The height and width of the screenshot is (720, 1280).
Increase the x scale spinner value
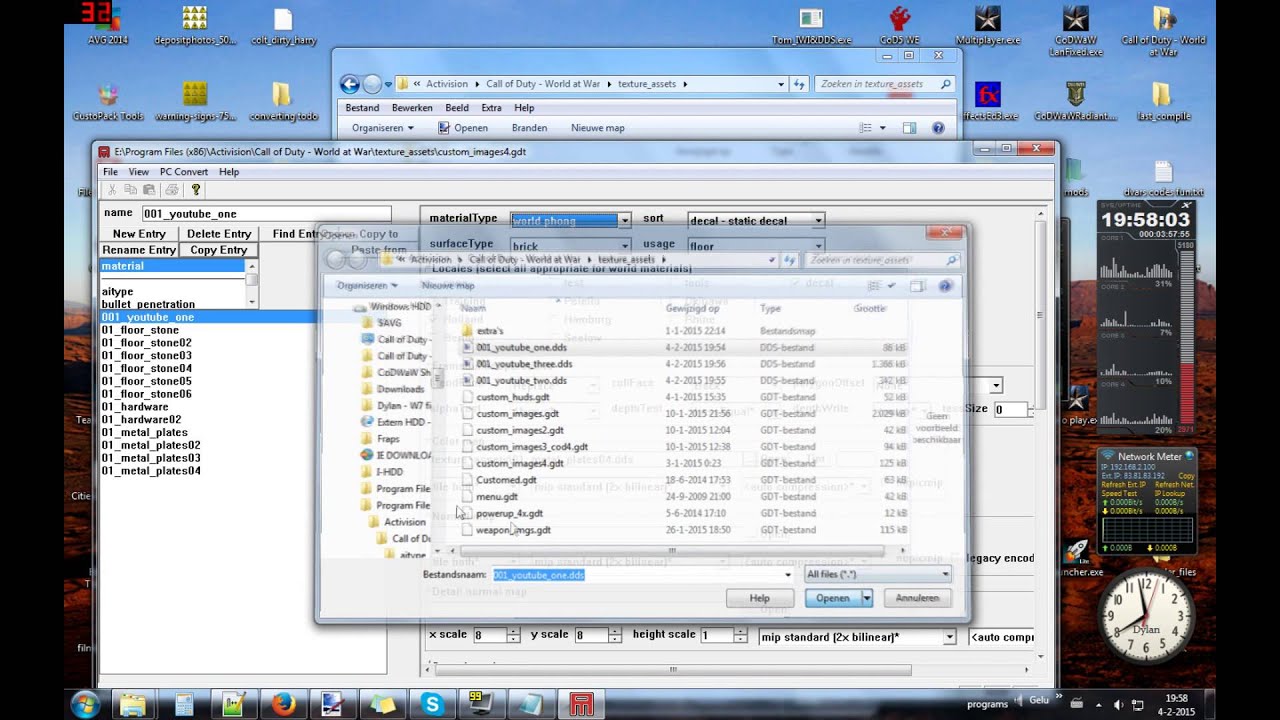click(513, 632)
